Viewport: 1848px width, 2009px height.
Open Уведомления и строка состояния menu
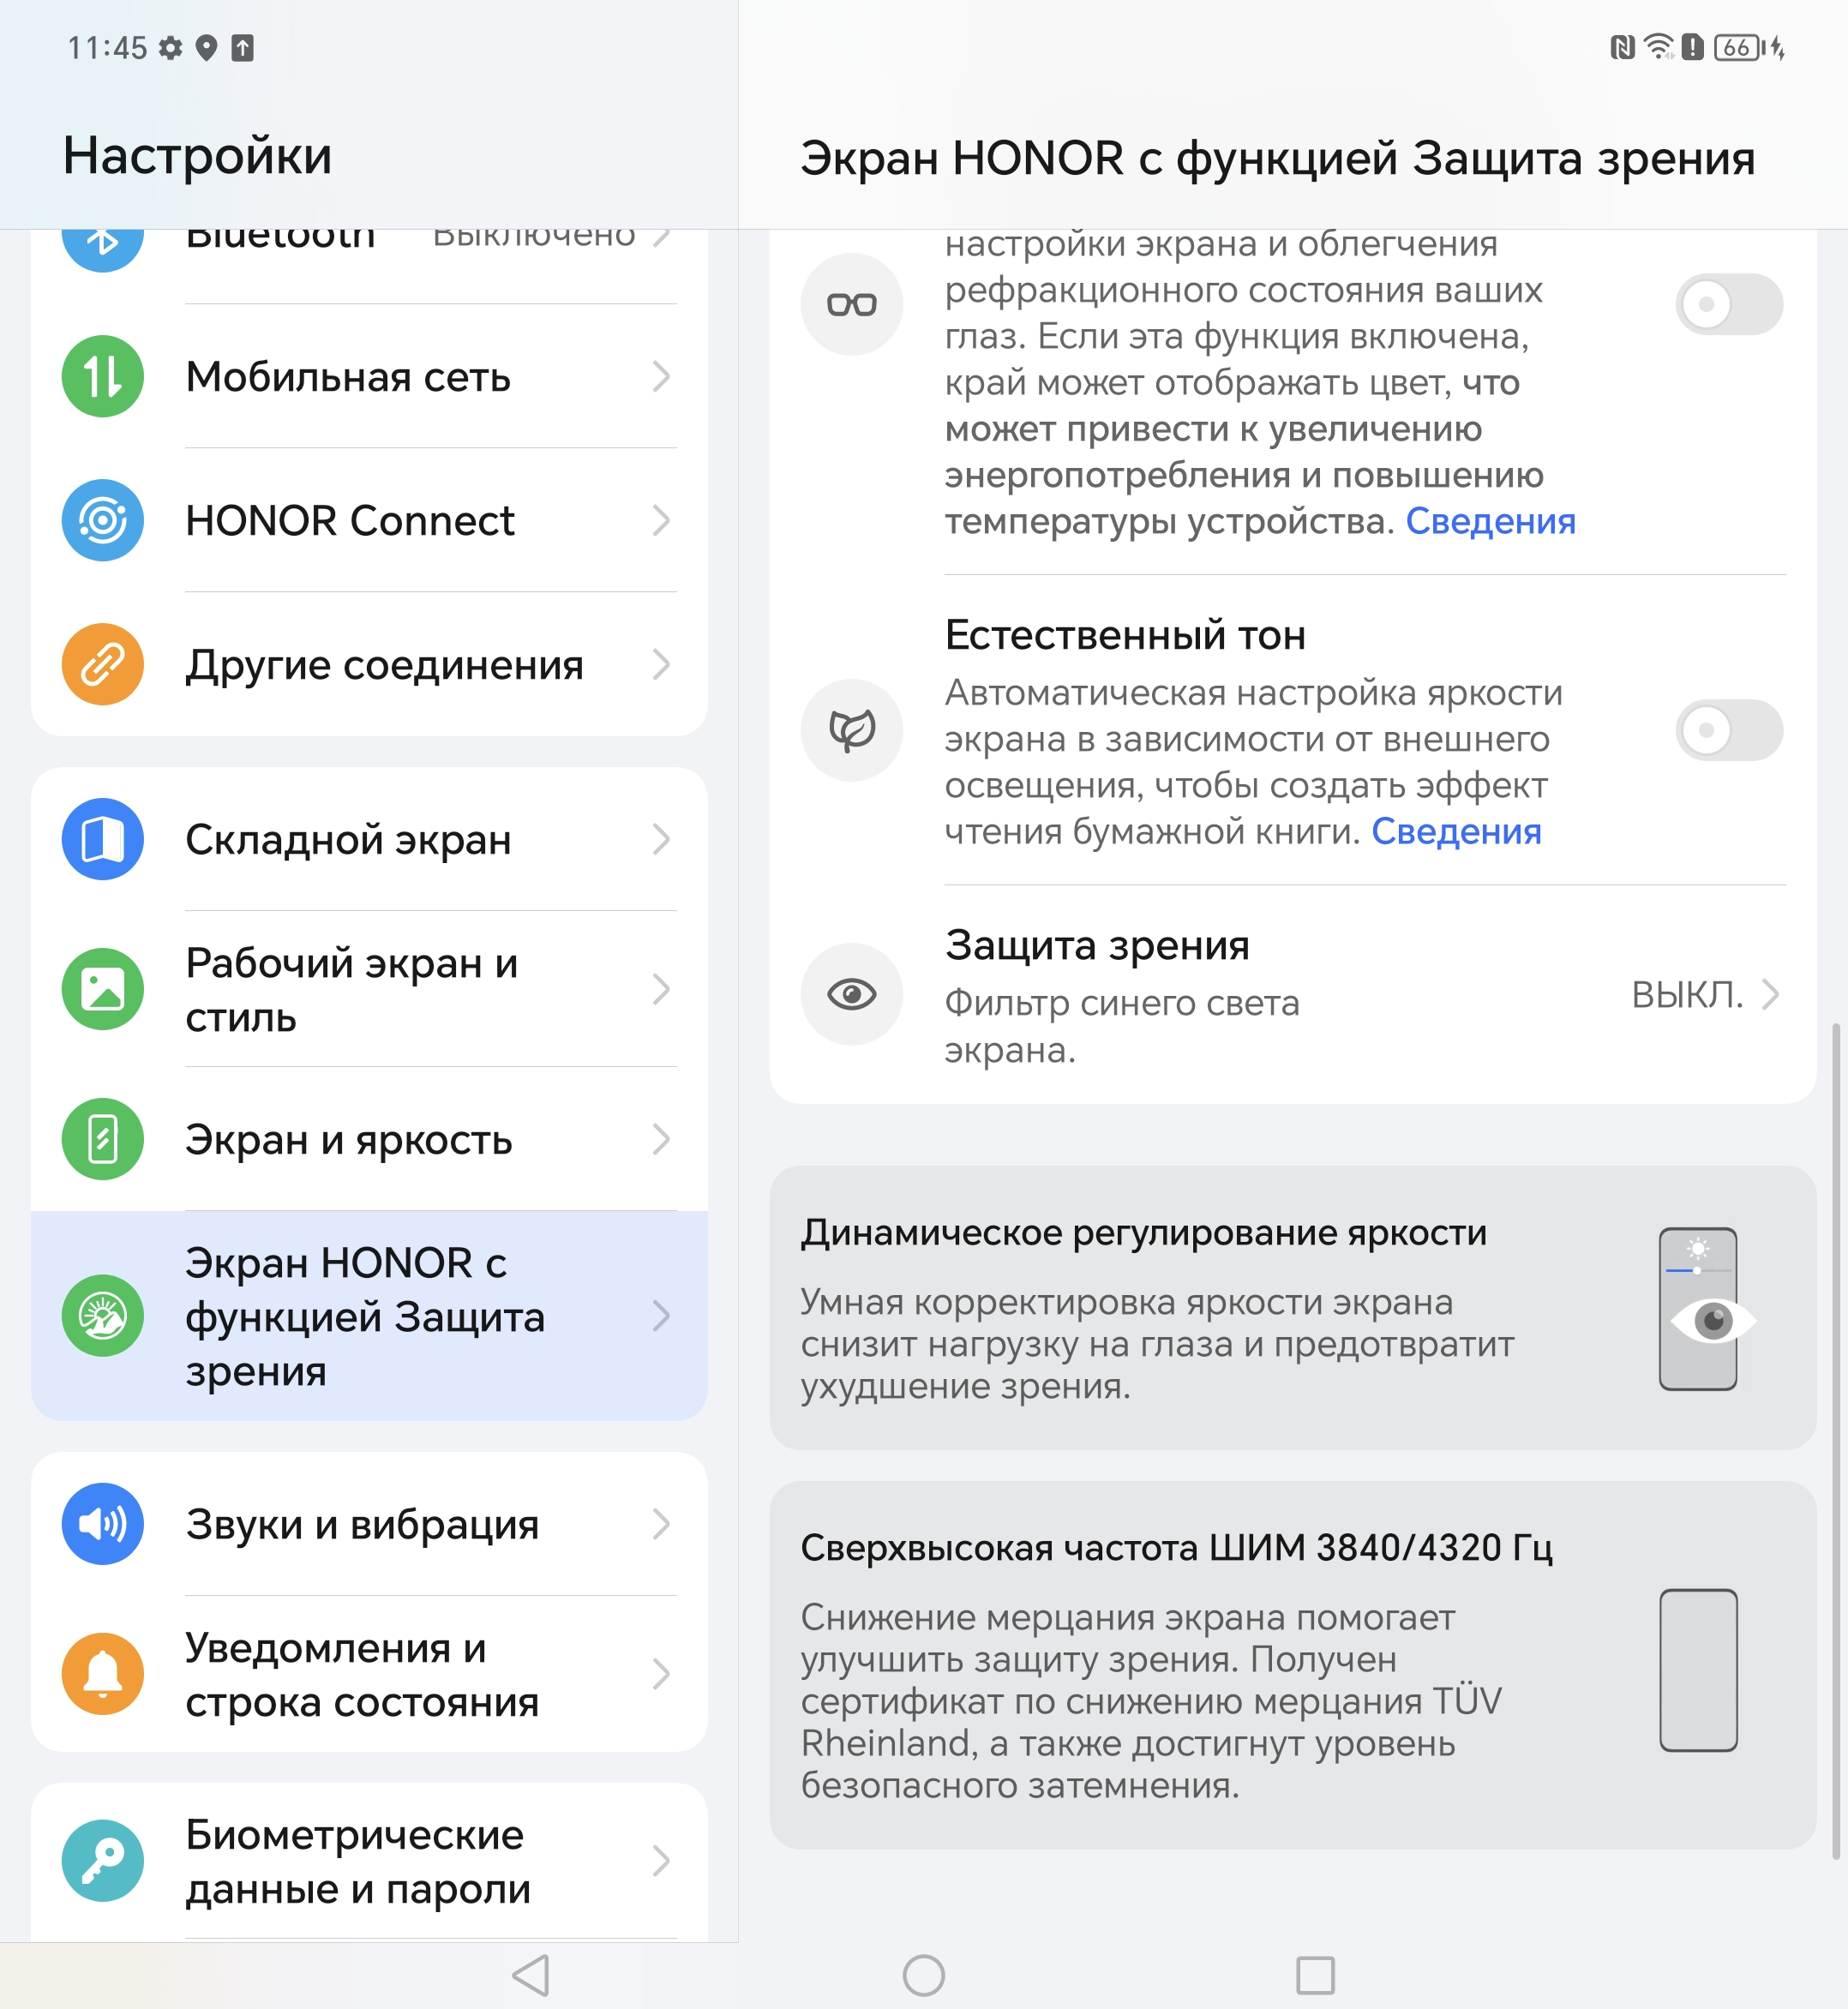[369, 1674]
